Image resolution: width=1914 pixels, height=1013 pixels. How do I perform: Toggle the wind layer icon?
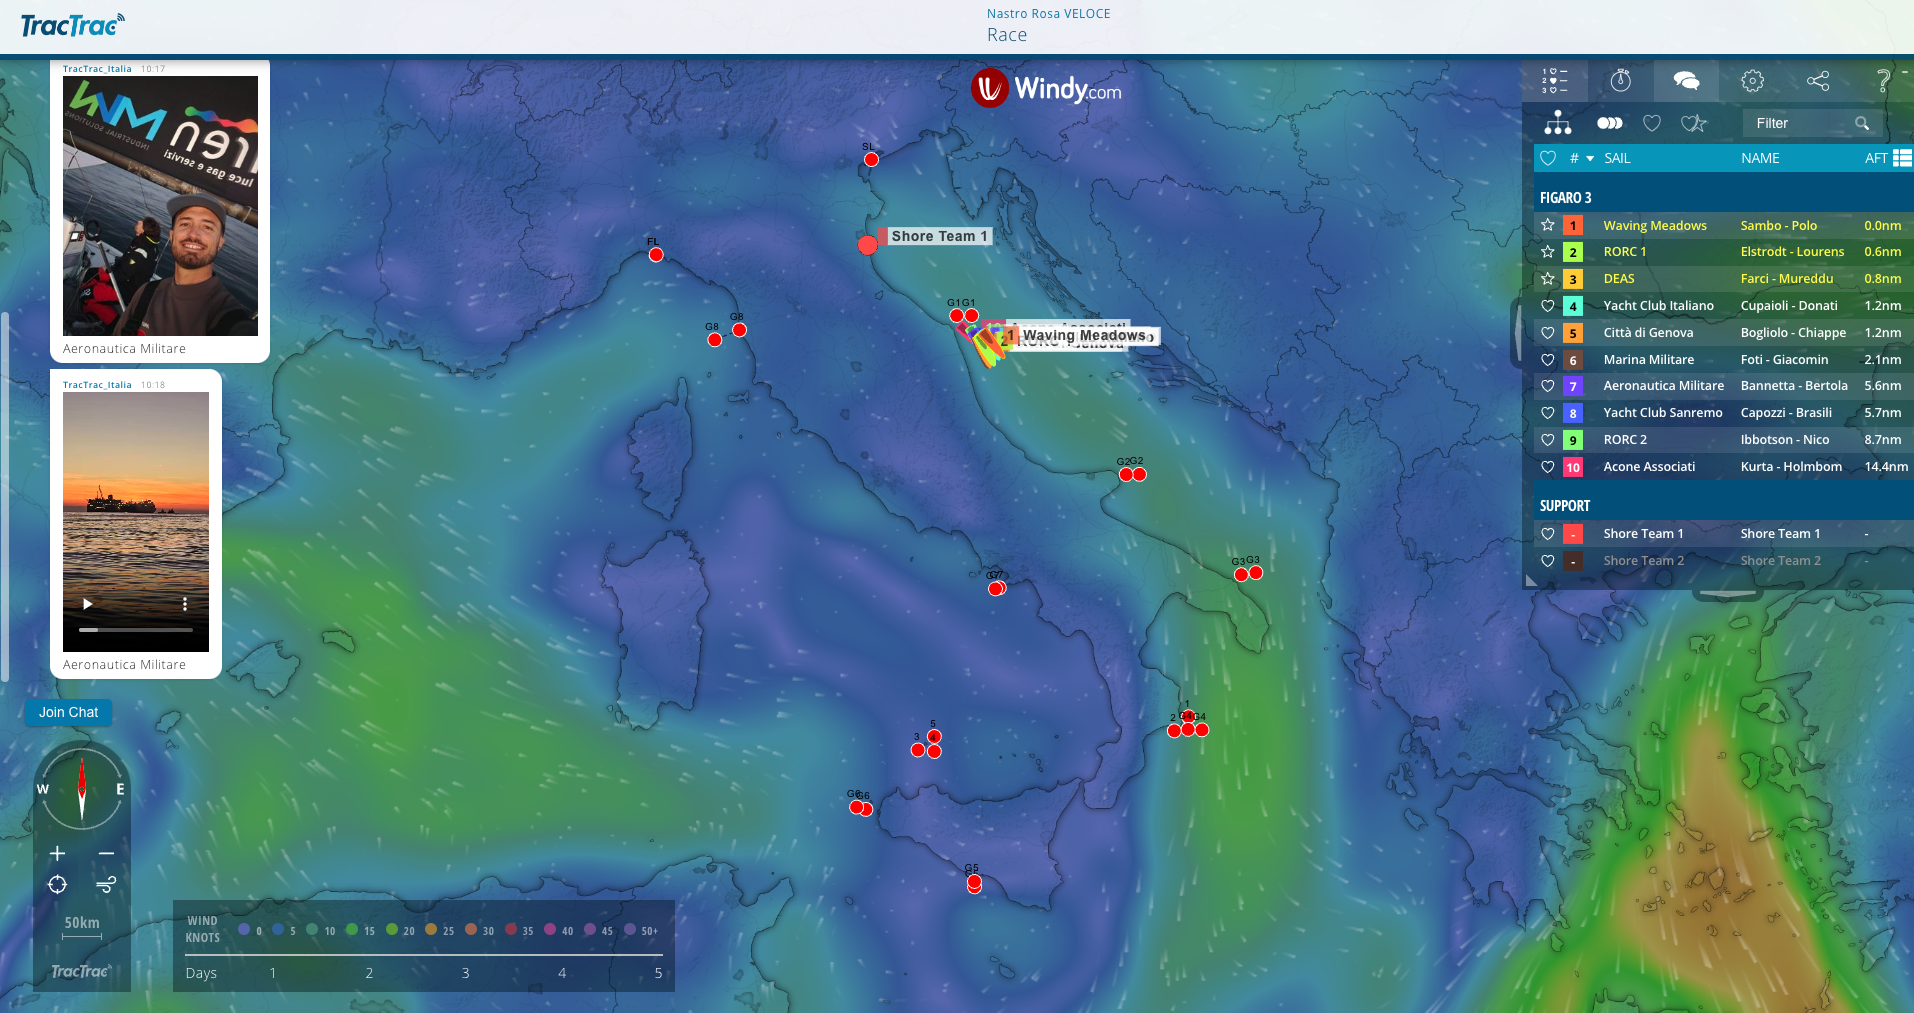pos(106,884)
